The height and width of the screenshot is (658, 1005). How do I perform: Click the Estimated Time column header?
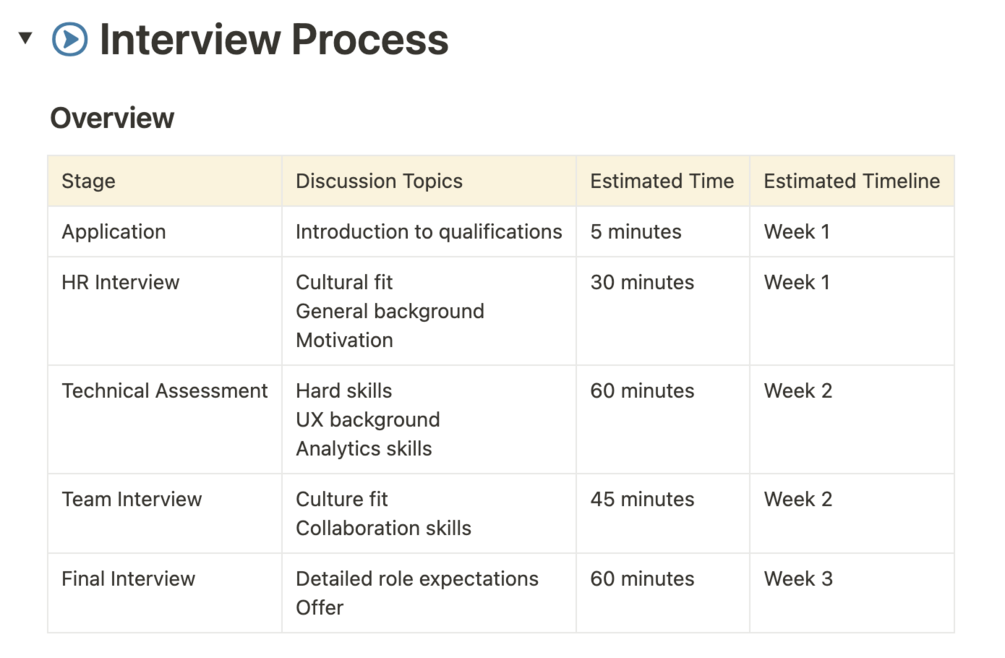pos(663,181)
